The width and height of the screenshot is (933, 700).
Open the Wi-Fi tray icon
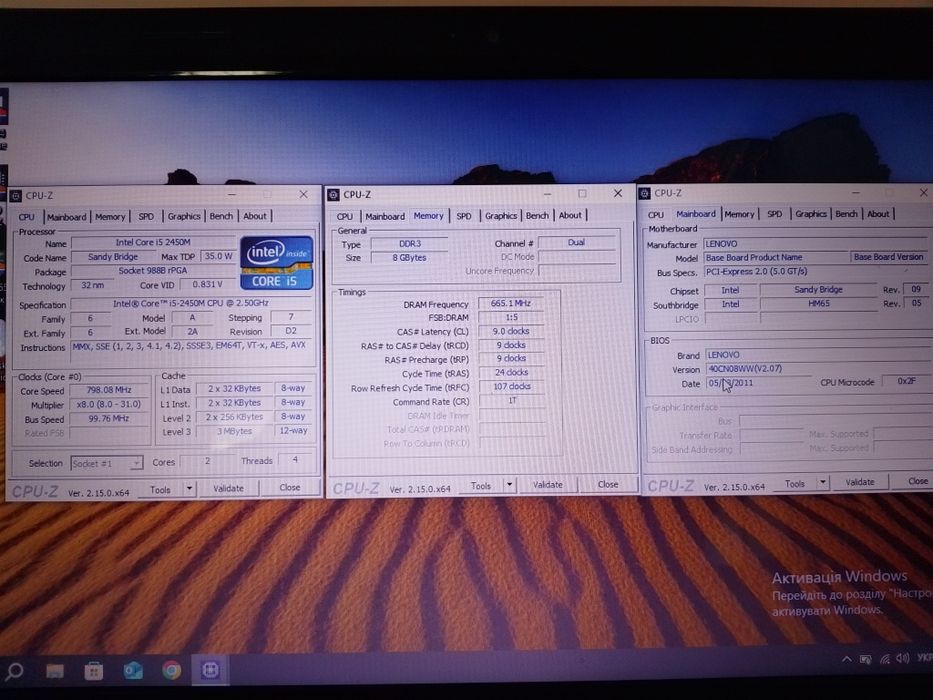point(885,658)
